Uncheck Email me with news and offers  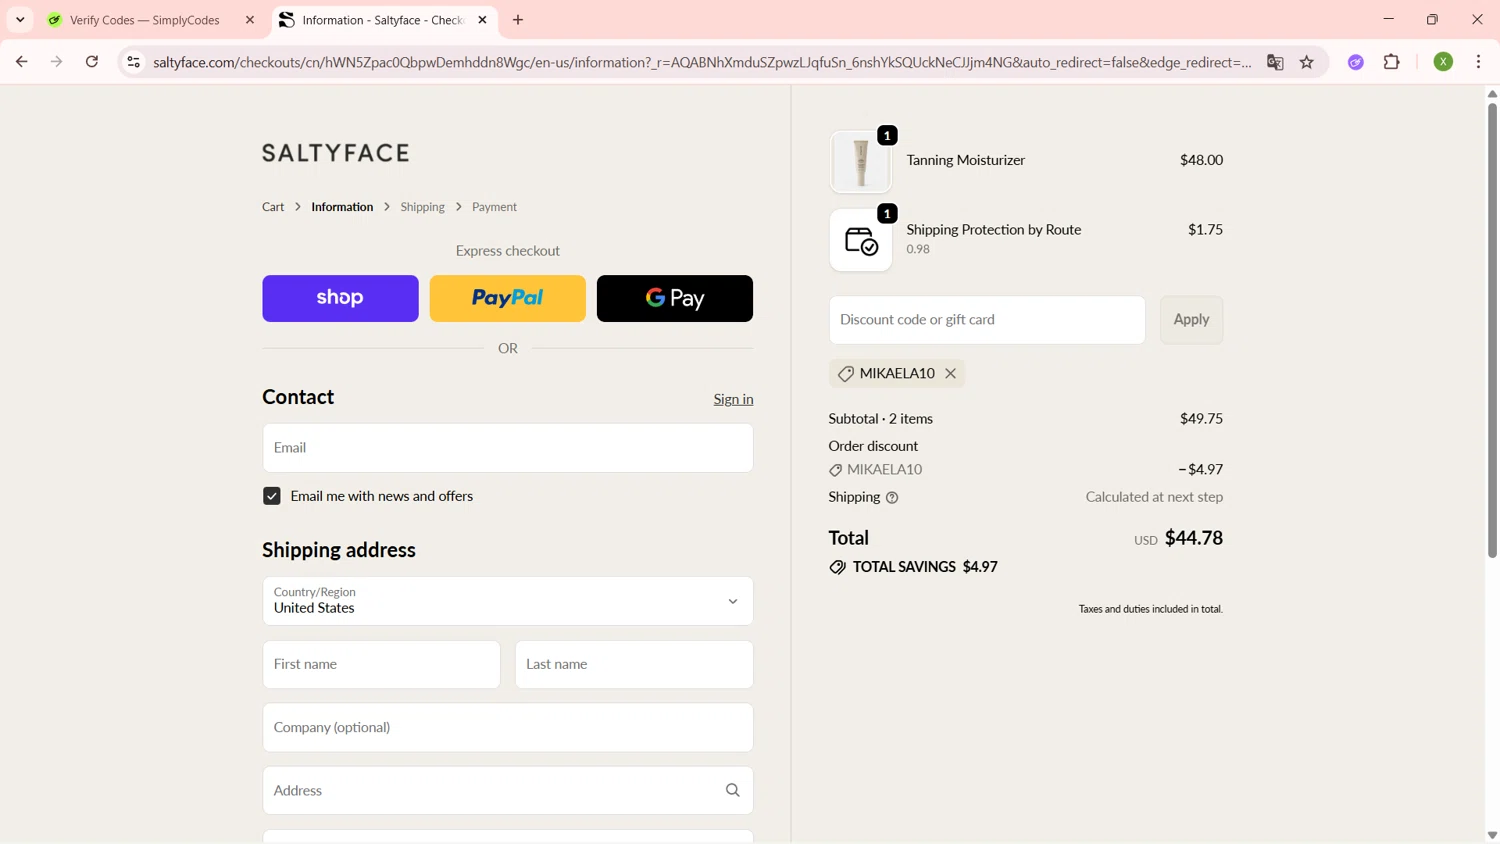[272, 496]
